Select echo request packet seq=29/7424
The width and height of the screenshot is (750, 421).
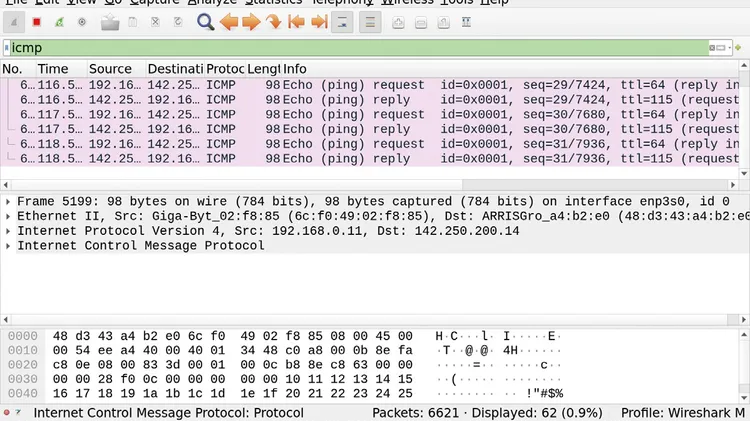[370, 85]
